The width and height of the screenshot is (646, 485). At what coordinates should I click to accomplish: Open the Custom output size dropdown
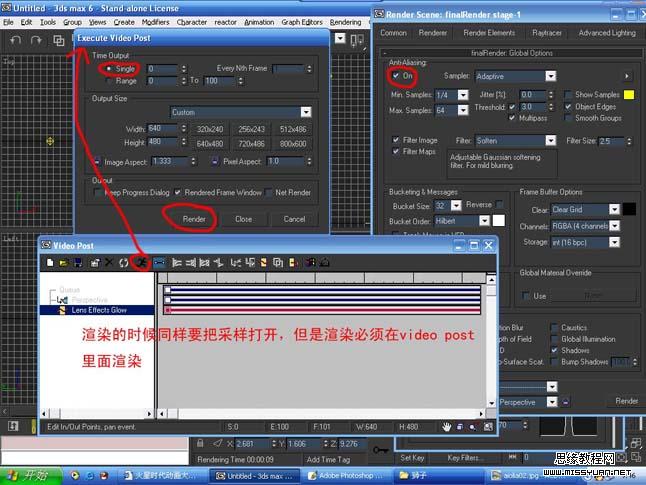(x=306, y=112)
